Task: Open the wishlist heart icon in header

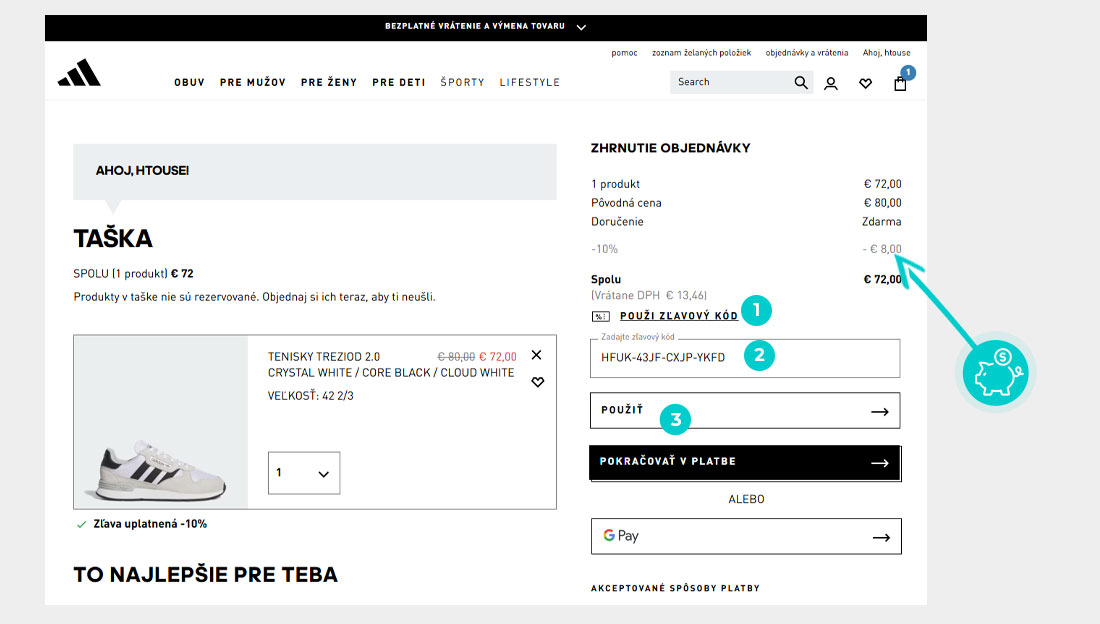Action: click(866, 84)
